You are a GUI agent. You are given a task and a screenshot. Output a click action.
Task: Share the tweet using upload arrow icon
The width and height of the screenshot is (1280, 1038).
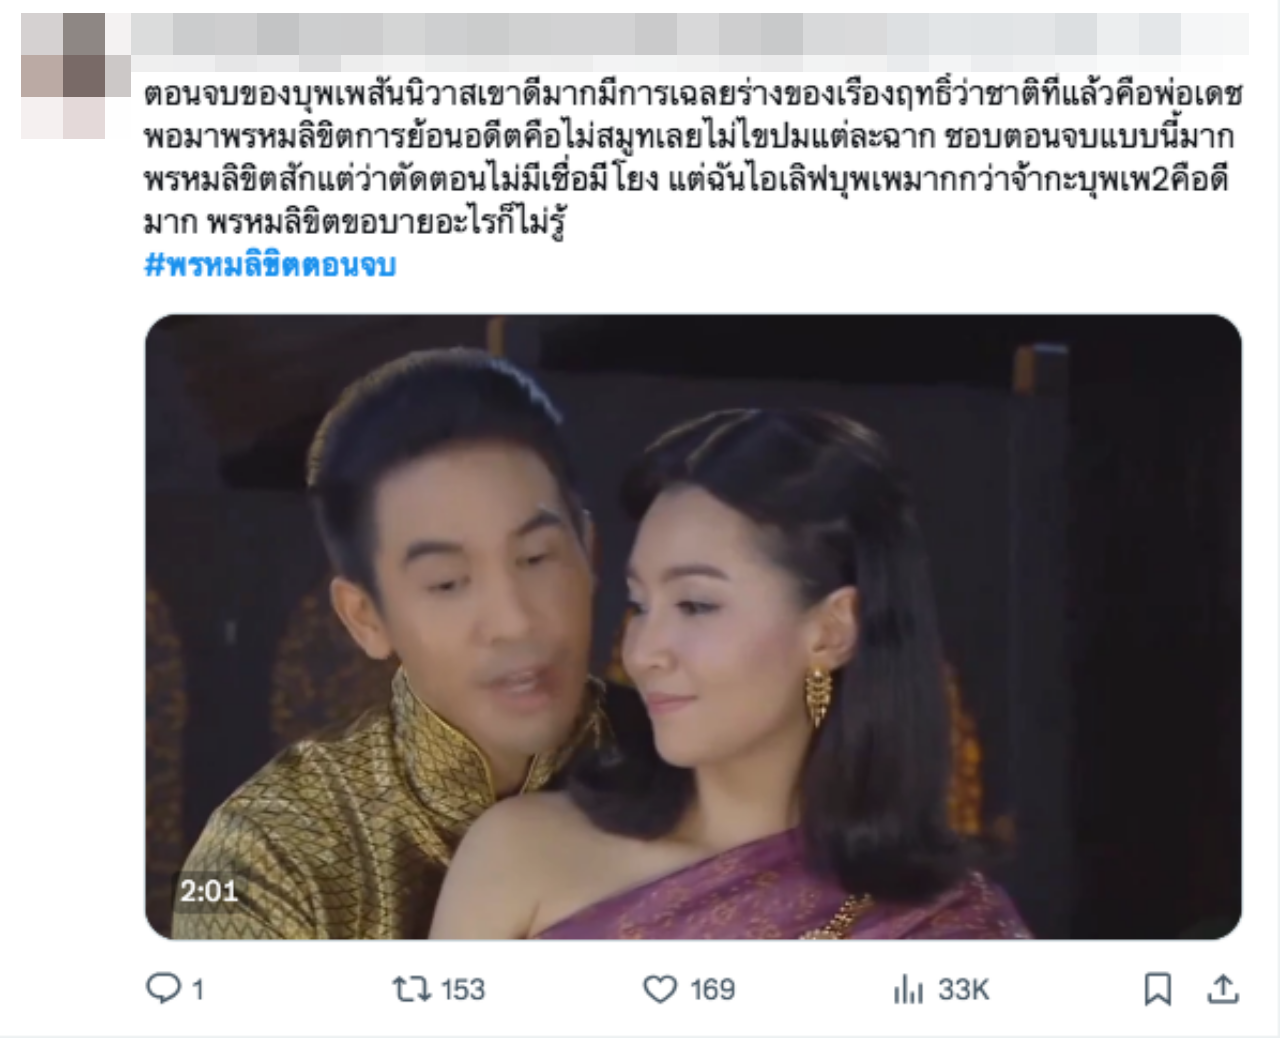click(x=1222, y=989)
